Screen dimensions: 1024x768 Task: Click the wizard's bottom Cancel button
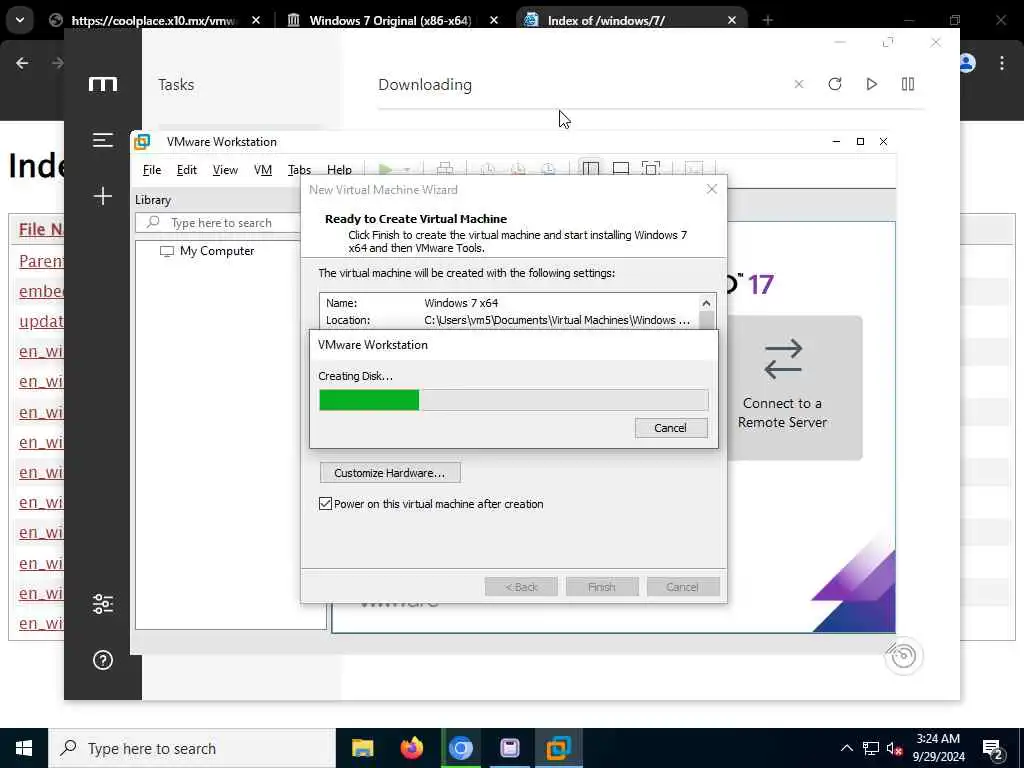[683, 586]
